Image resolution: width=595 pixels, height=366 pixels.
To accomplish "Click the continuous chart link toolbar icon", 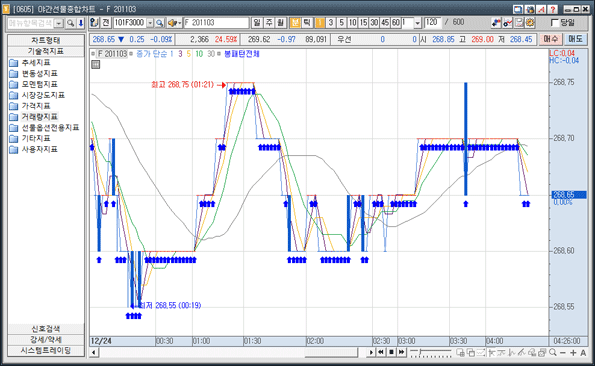I will click(x=496, y=23).
